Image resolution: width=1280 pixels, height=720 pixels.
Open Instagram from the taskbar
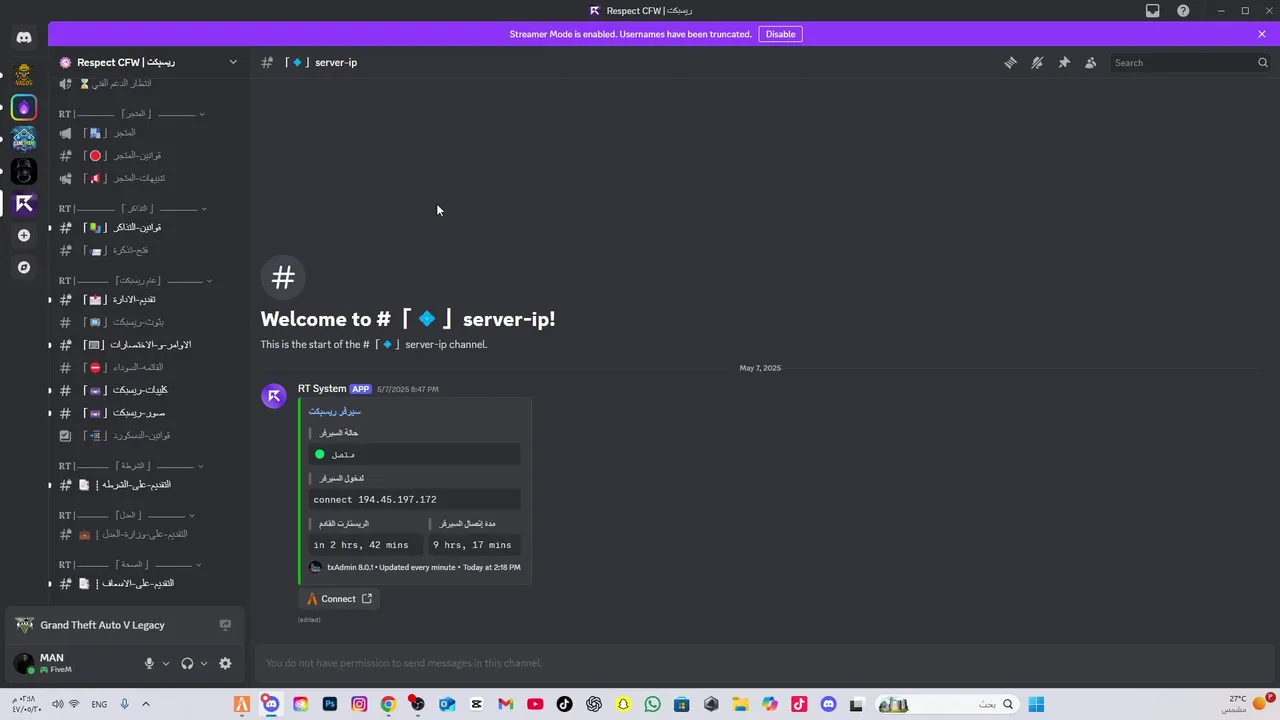click(x=359, y=704)
